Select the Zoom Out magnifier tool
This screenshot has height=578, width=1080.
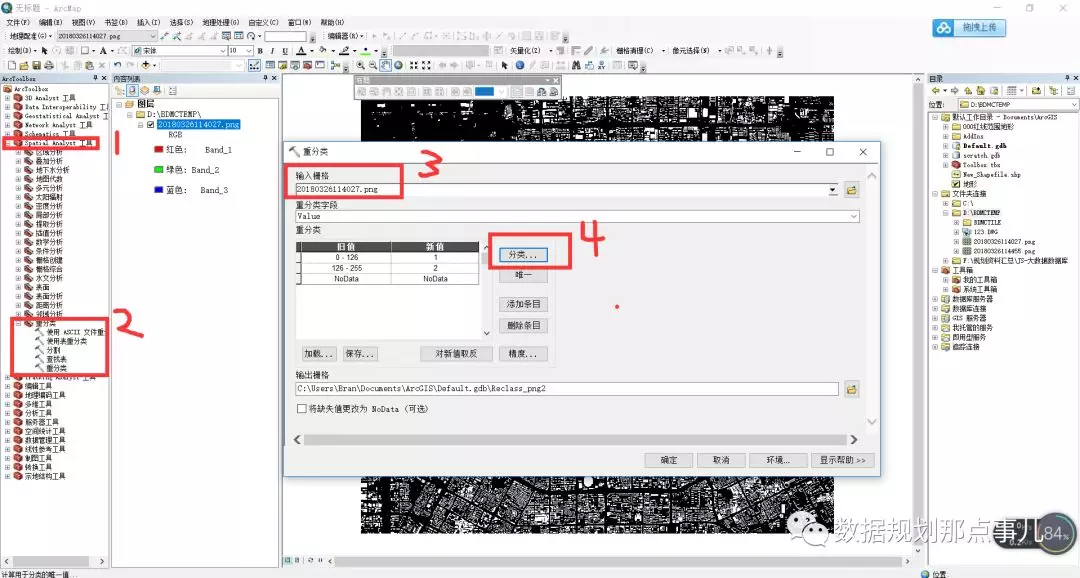[x=373, y=65]
